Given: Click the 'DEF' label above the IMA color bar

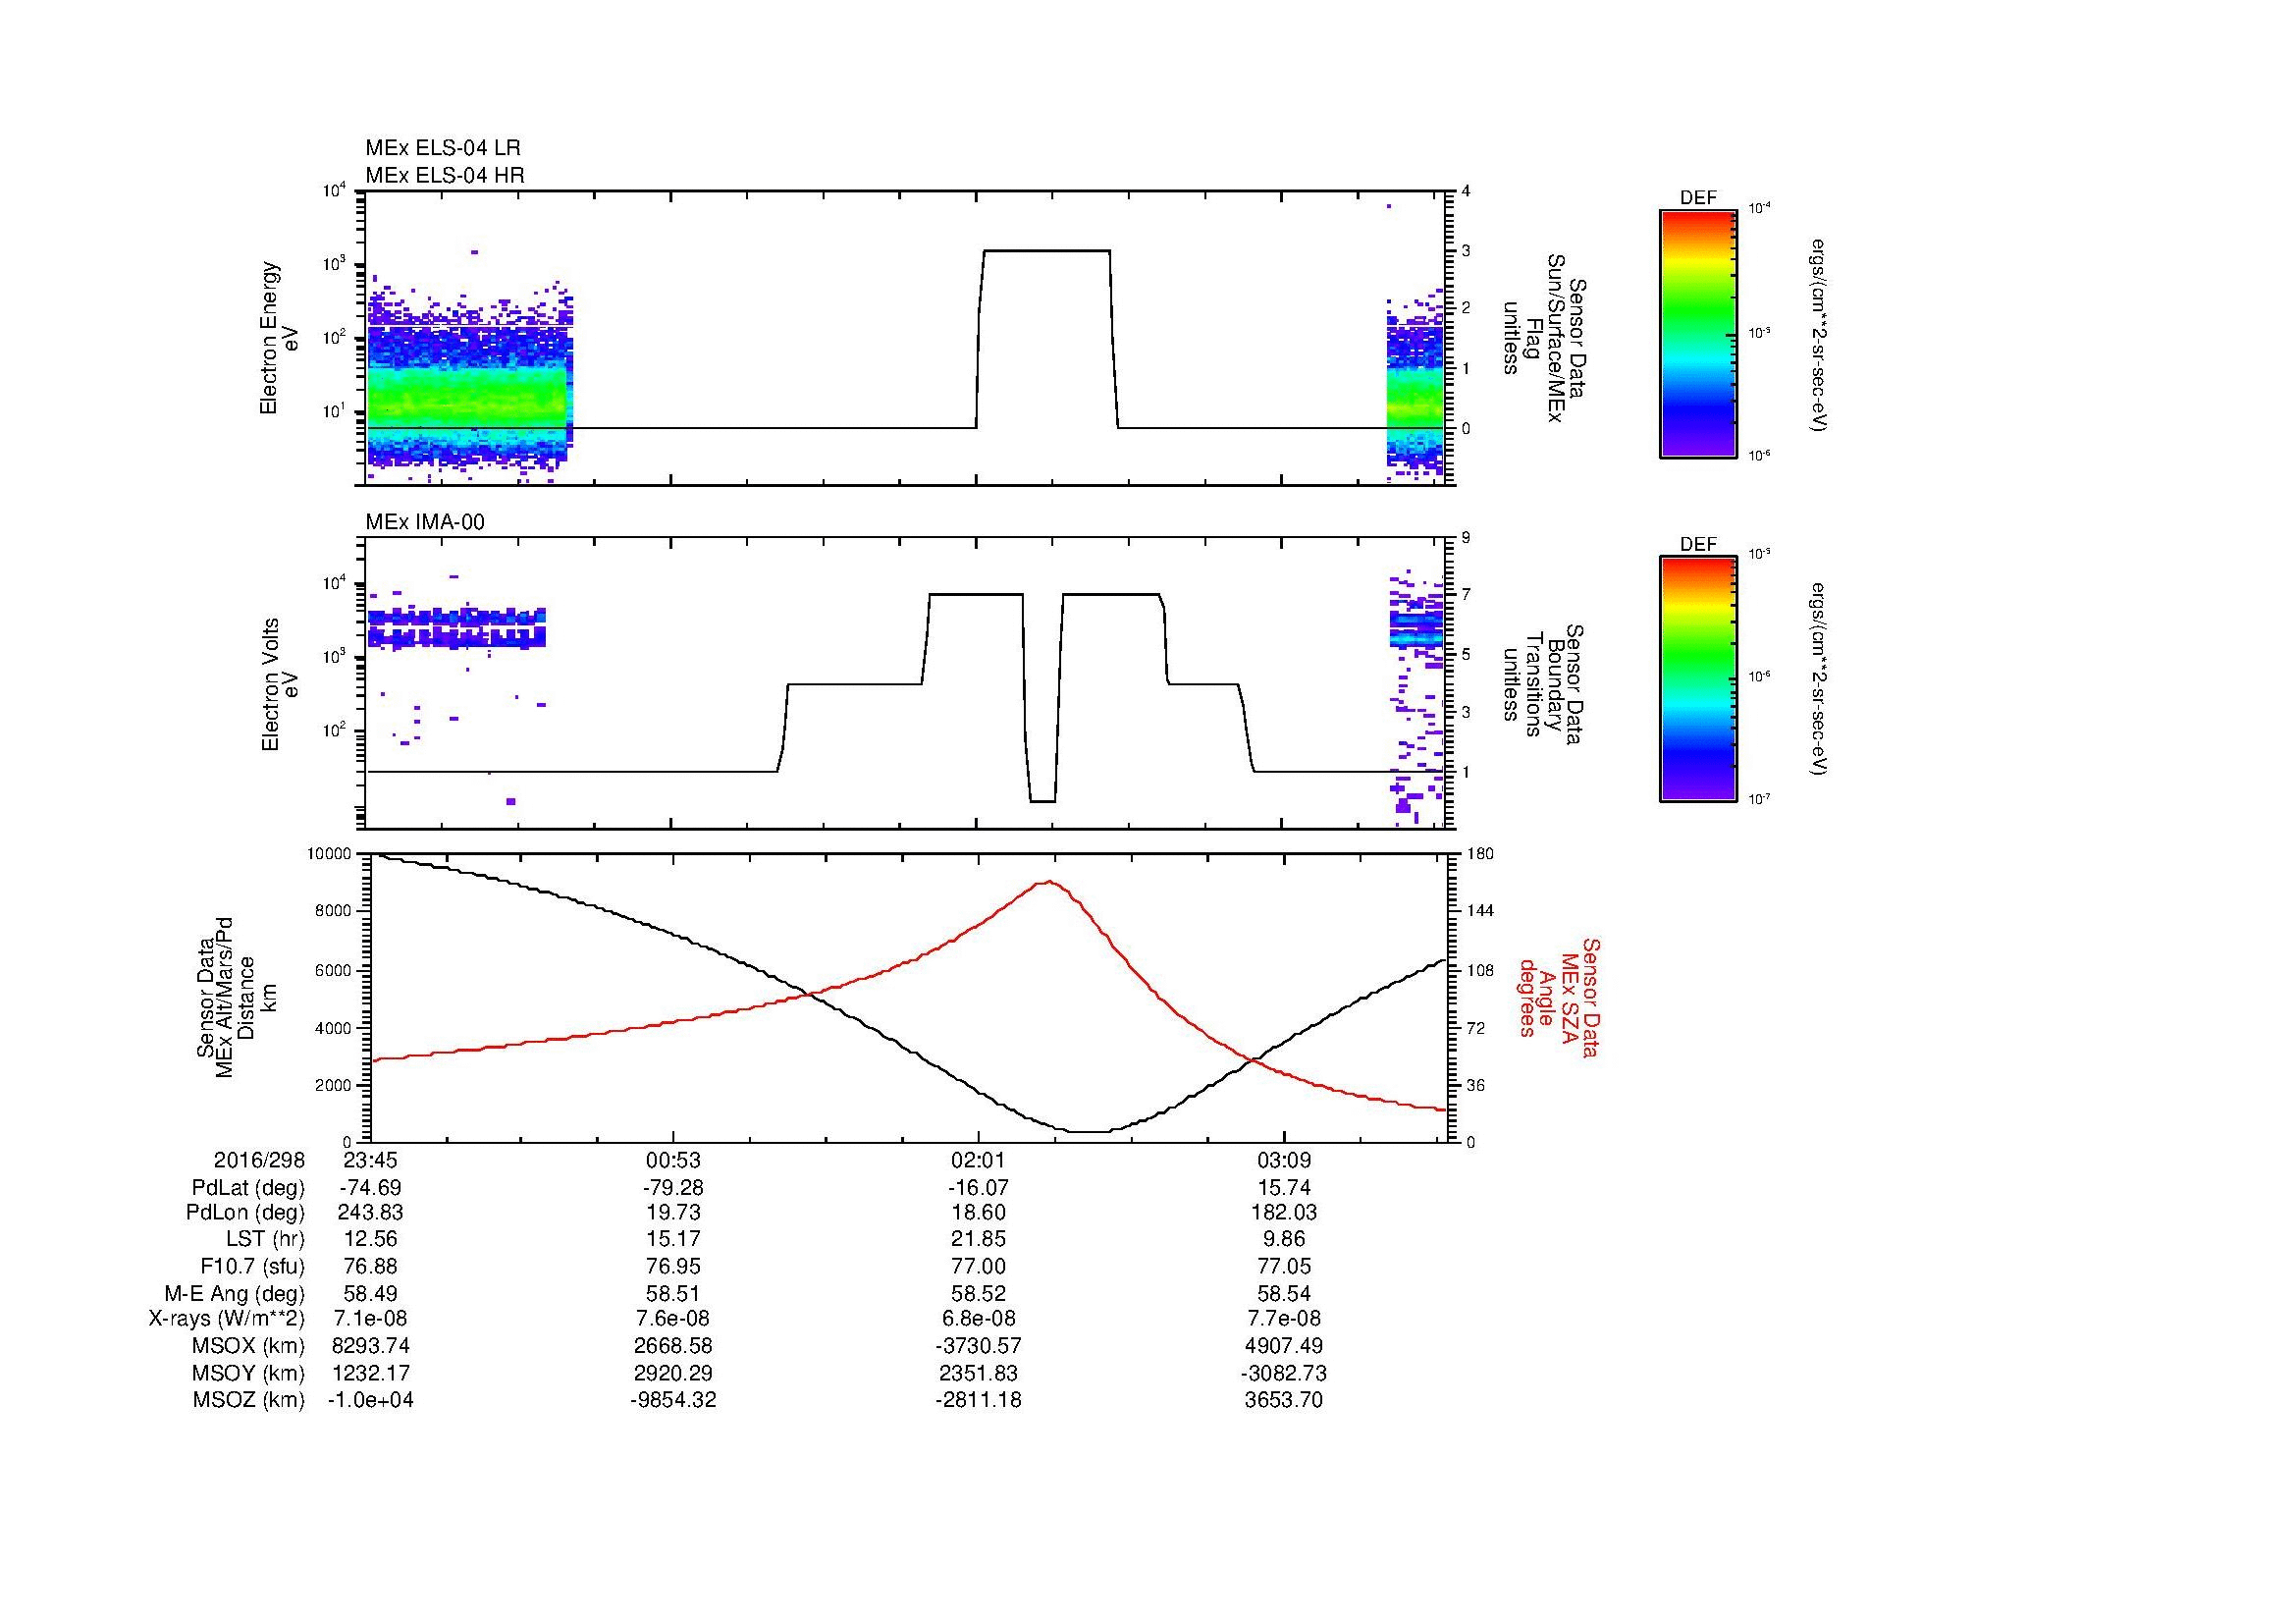Looking at the screenshot, I should [x=1698, y=544].
